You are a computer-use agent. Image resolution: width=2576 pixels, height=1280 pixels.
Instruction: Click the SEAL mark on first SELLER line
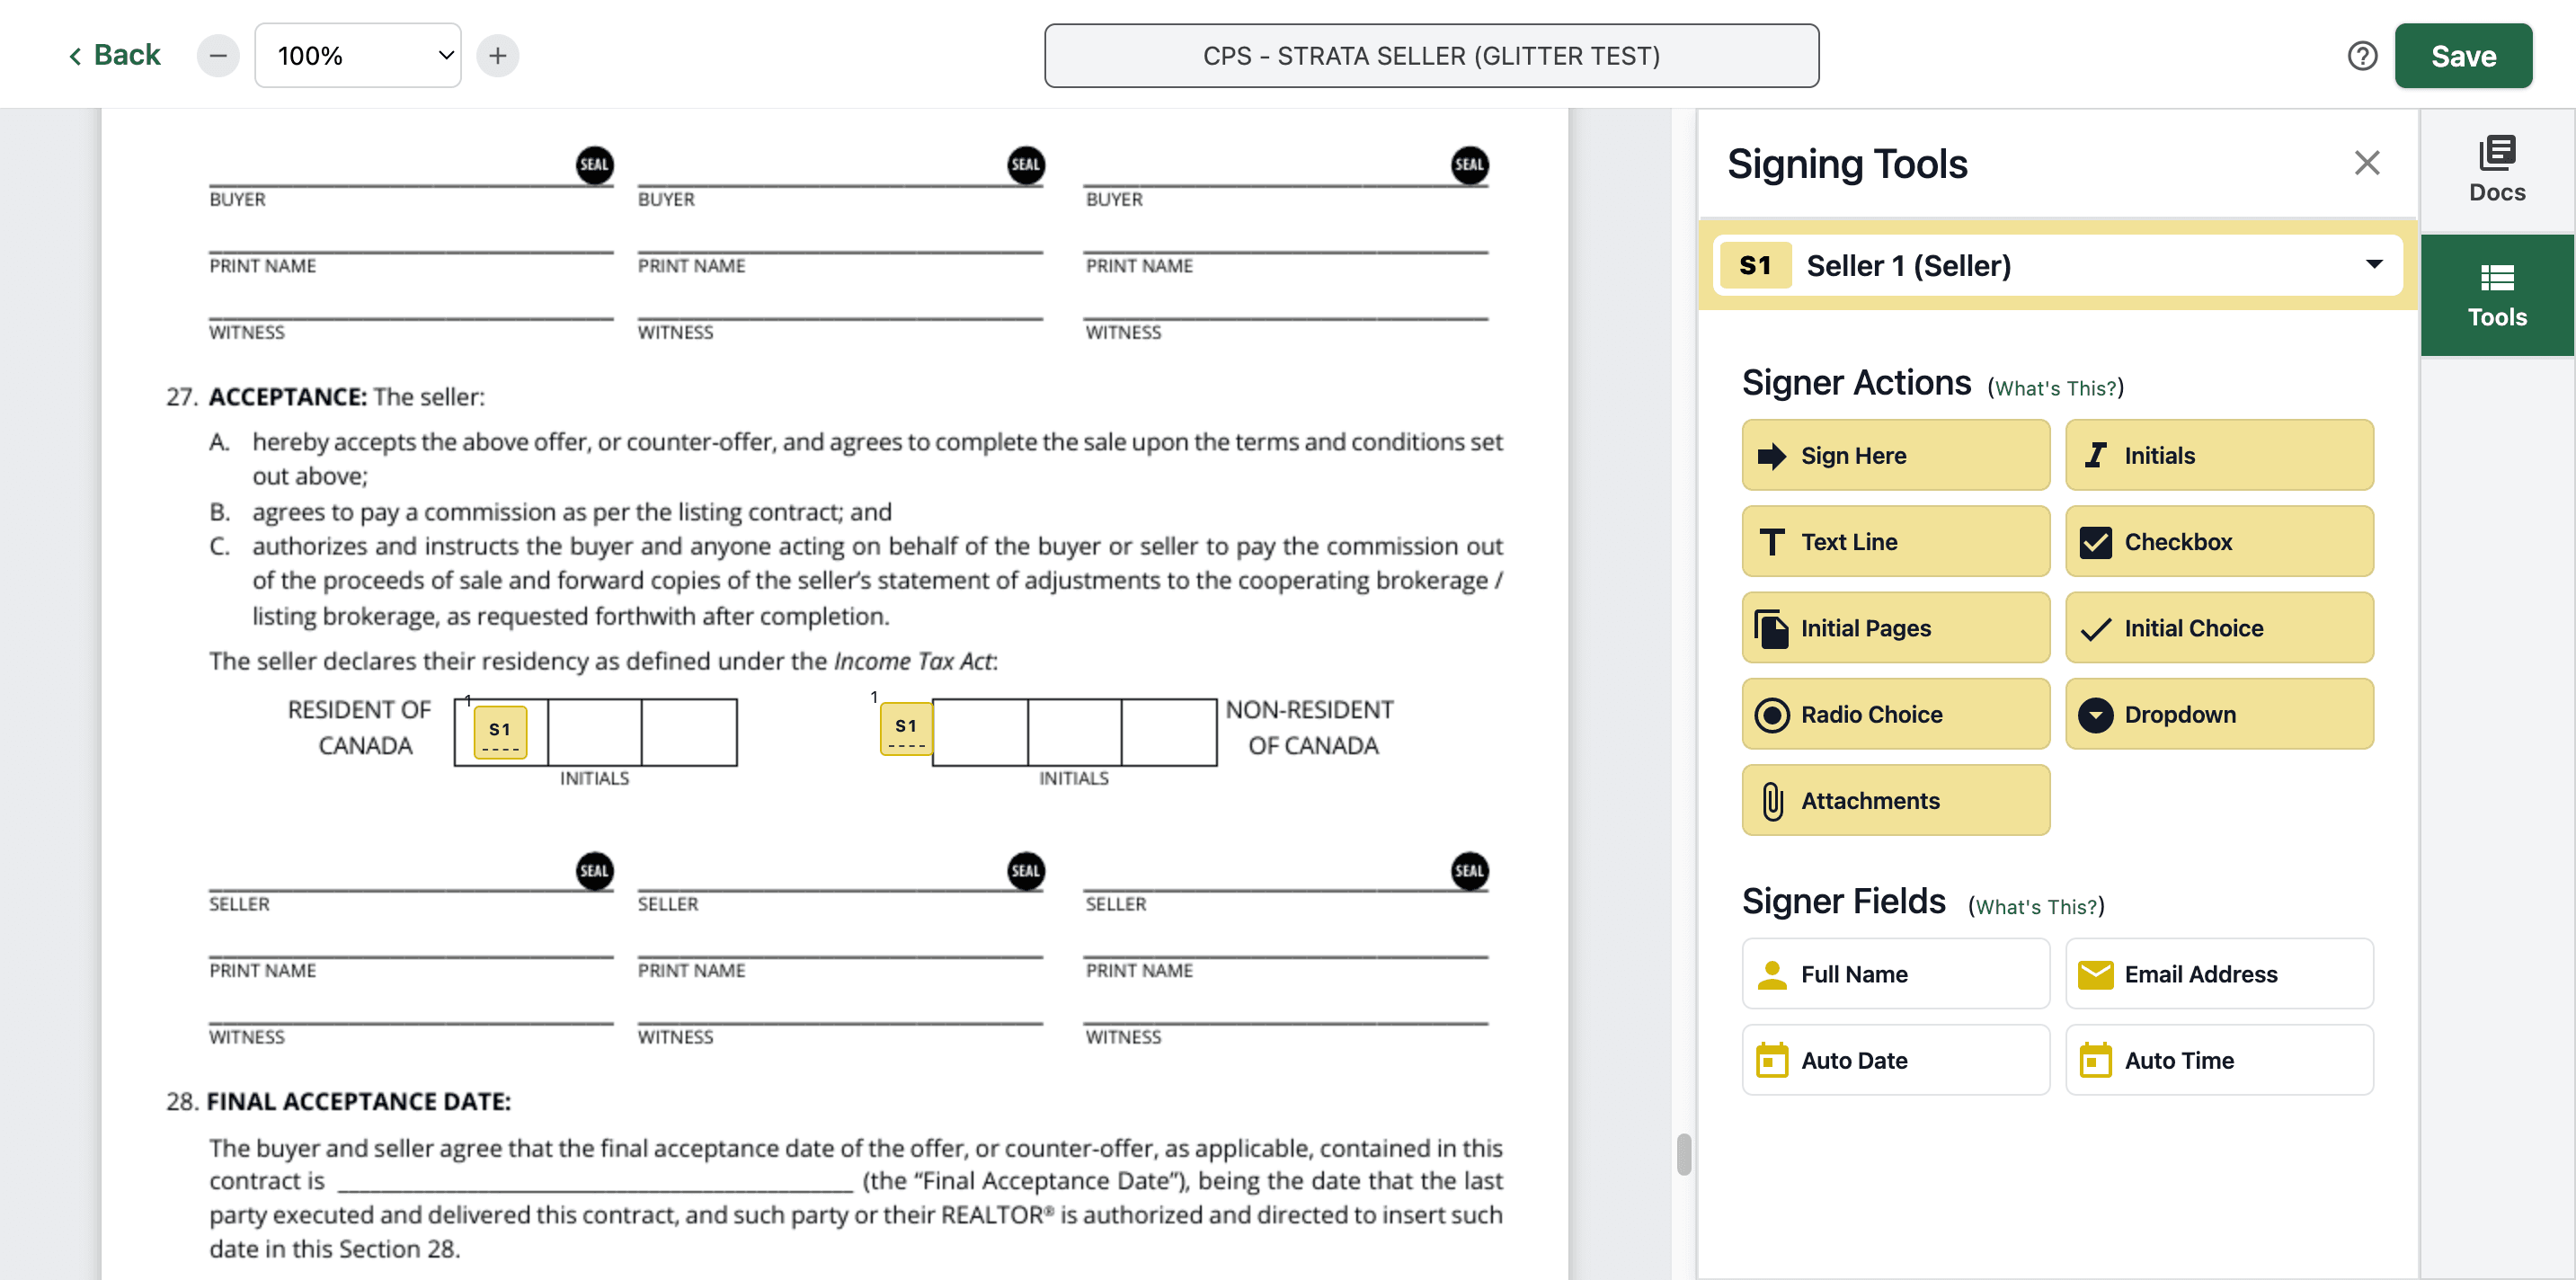595,870
